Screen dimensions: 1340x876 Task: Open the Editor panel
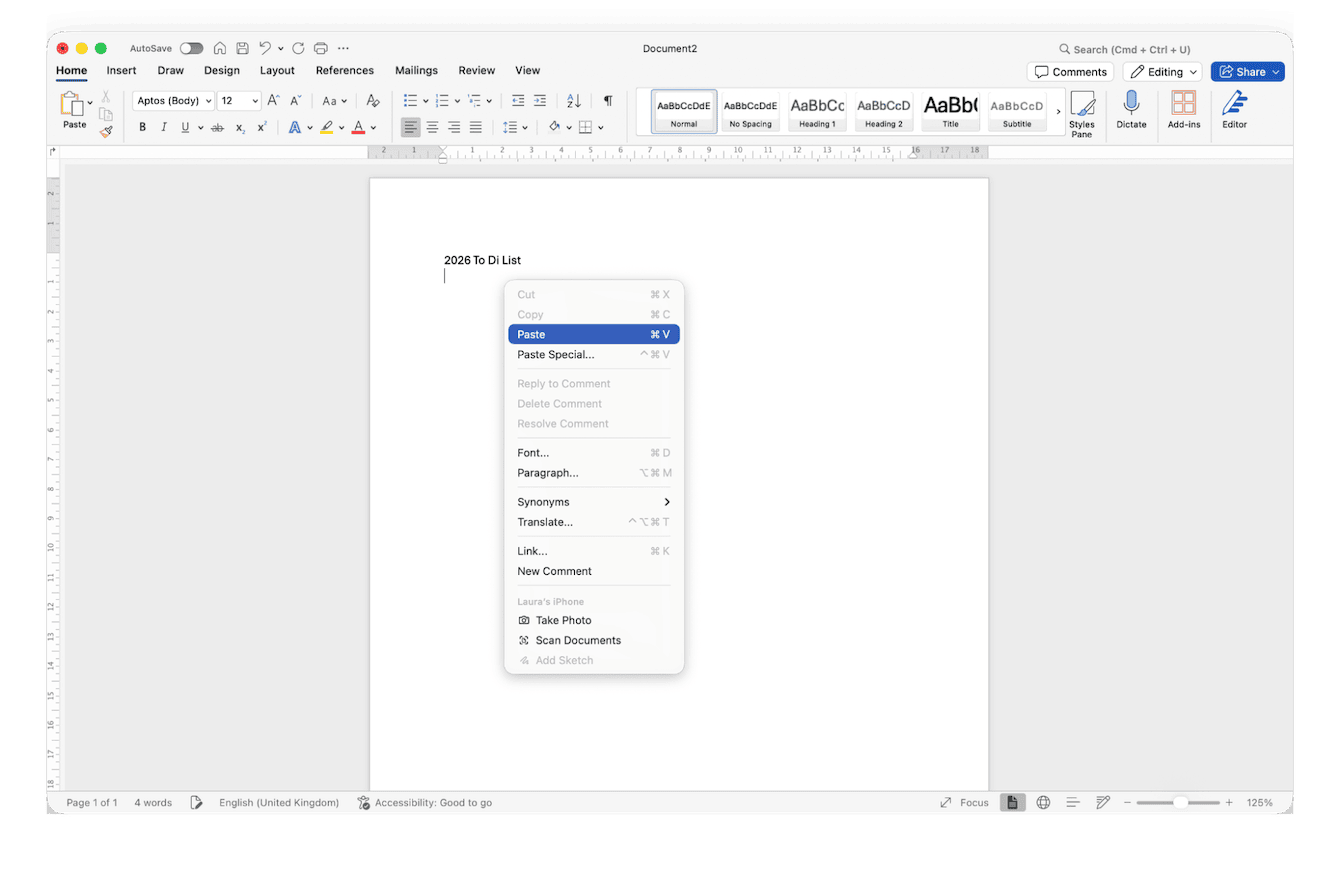[1234, 112]
